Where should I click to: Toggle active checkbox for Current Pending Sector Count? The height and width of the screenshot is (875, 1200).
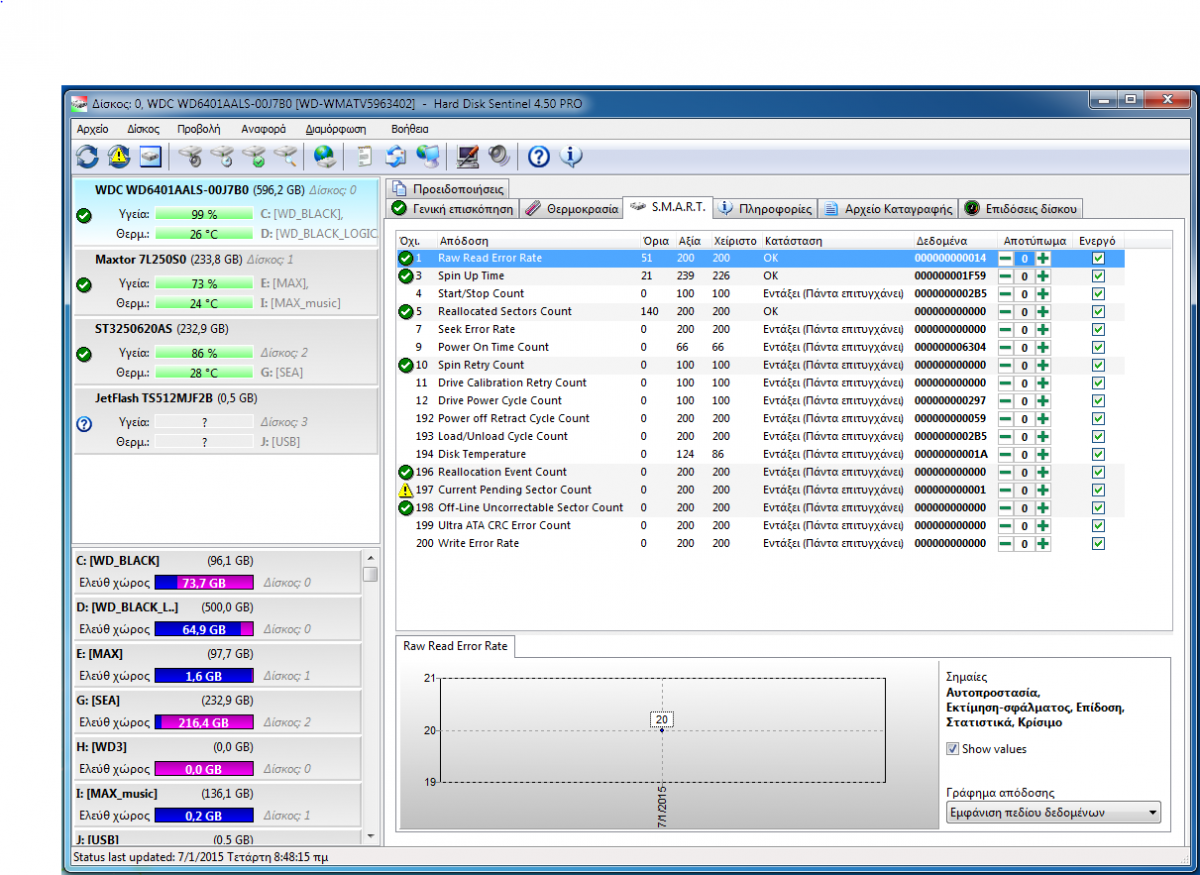coord(1098,490)
